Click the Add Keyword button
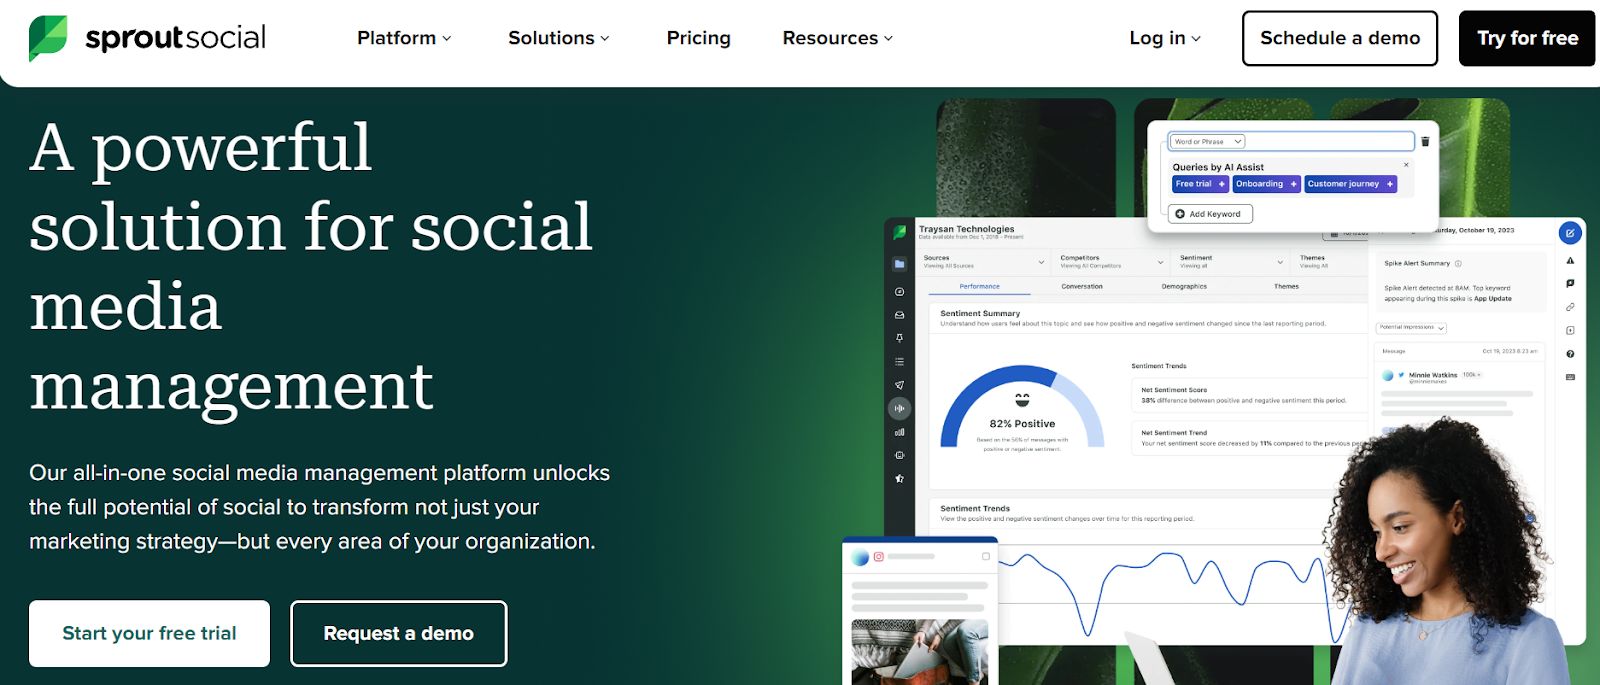 1210,214
